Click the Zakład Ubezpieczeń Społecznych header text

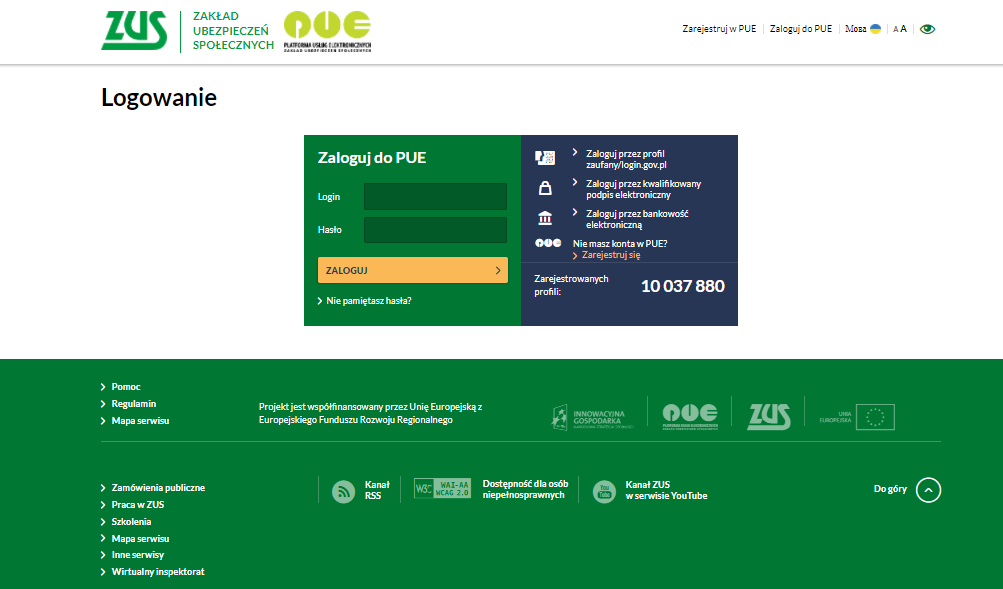pos(233,31)
